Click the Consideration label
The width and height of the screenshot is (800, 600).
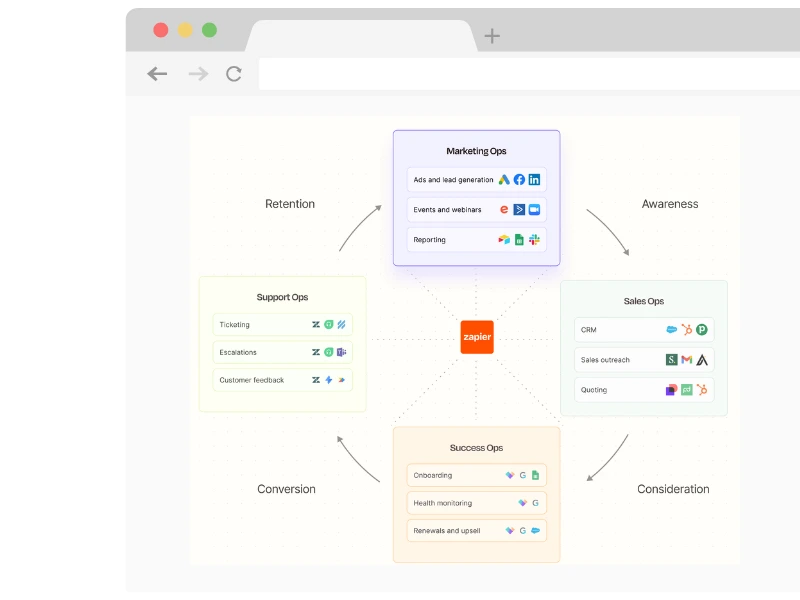[673, 489]
